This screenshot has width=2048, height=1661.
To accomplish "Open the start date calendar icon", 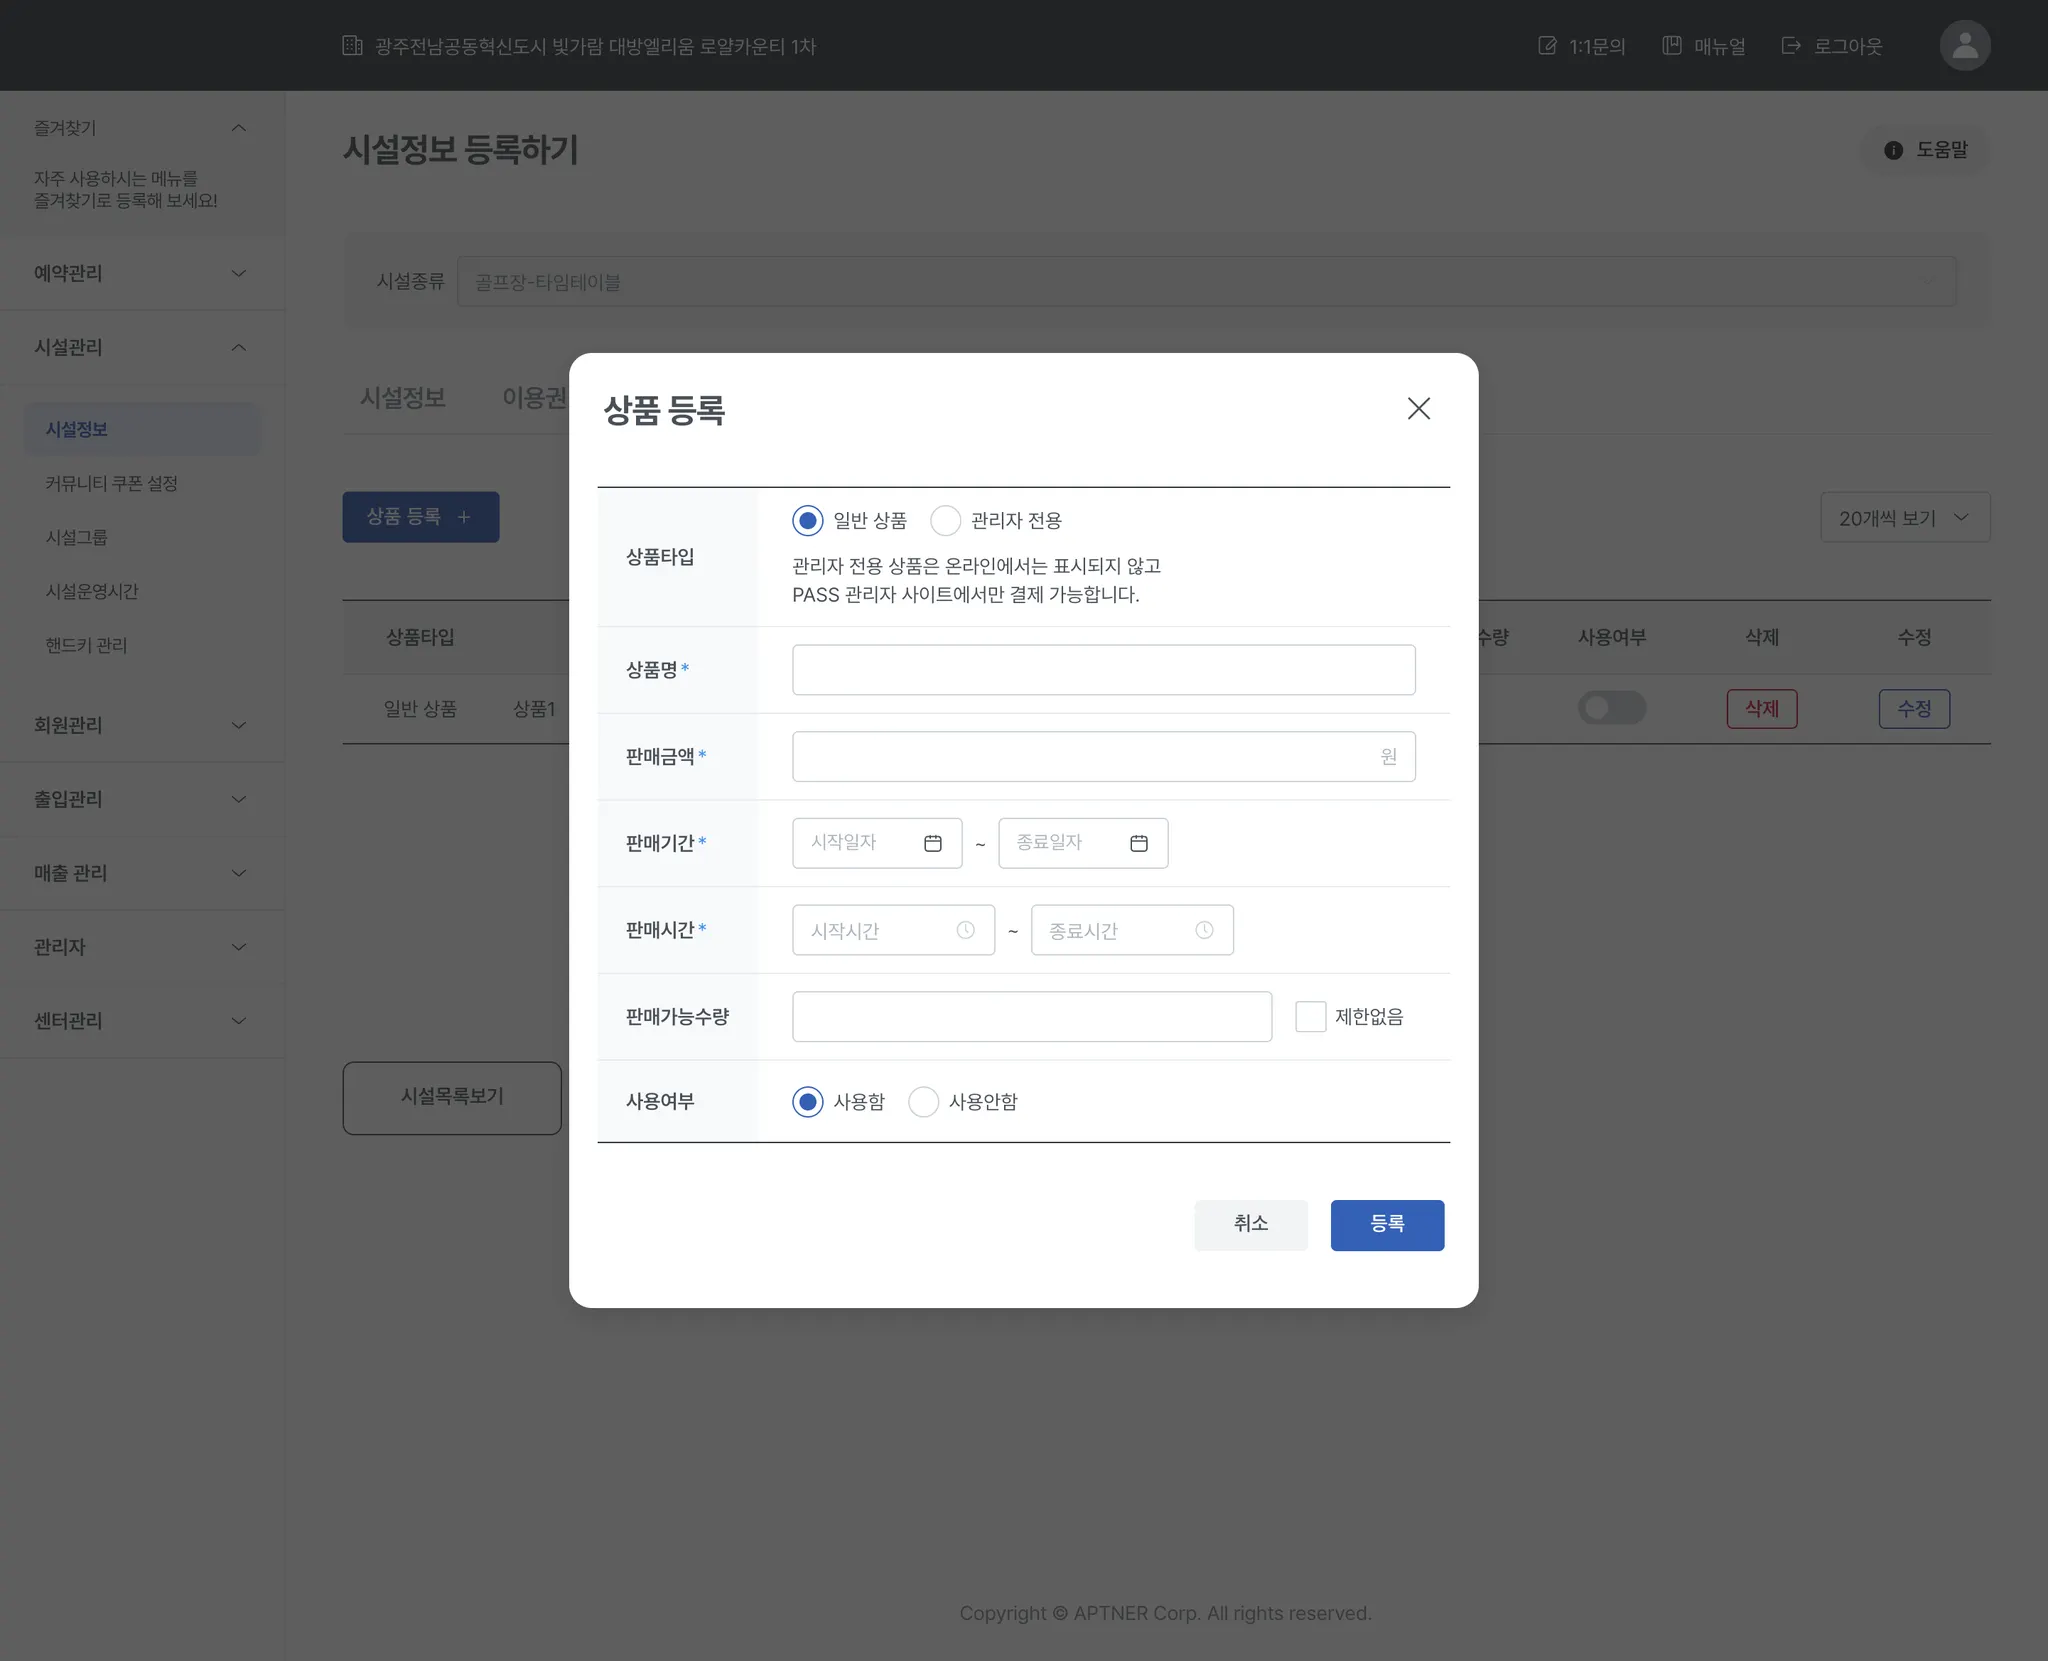I will click(x=932, y=843).
